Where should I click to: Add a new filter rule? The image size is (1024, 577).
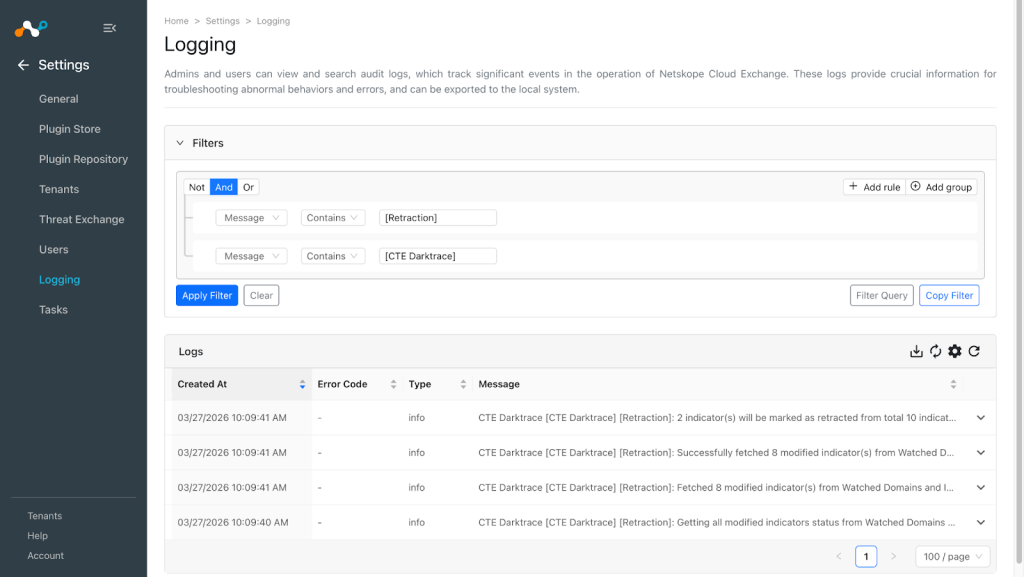(874, 187)
